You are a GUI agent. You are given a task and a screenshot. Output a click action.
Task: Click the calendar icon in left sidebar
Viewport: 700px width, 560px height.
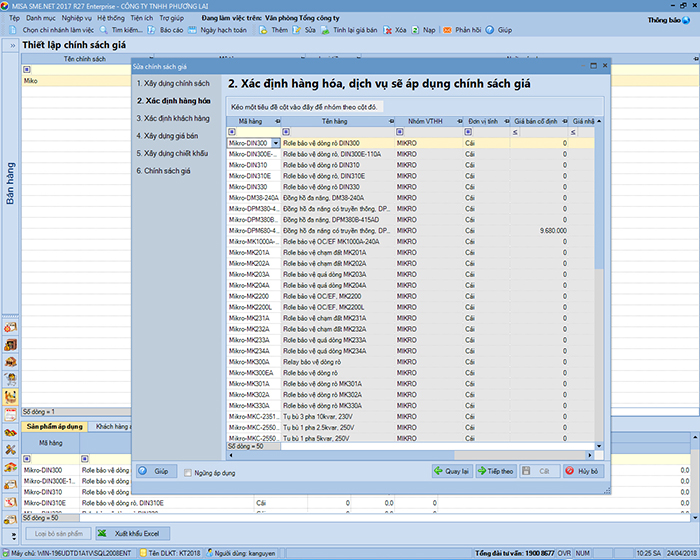11,414
